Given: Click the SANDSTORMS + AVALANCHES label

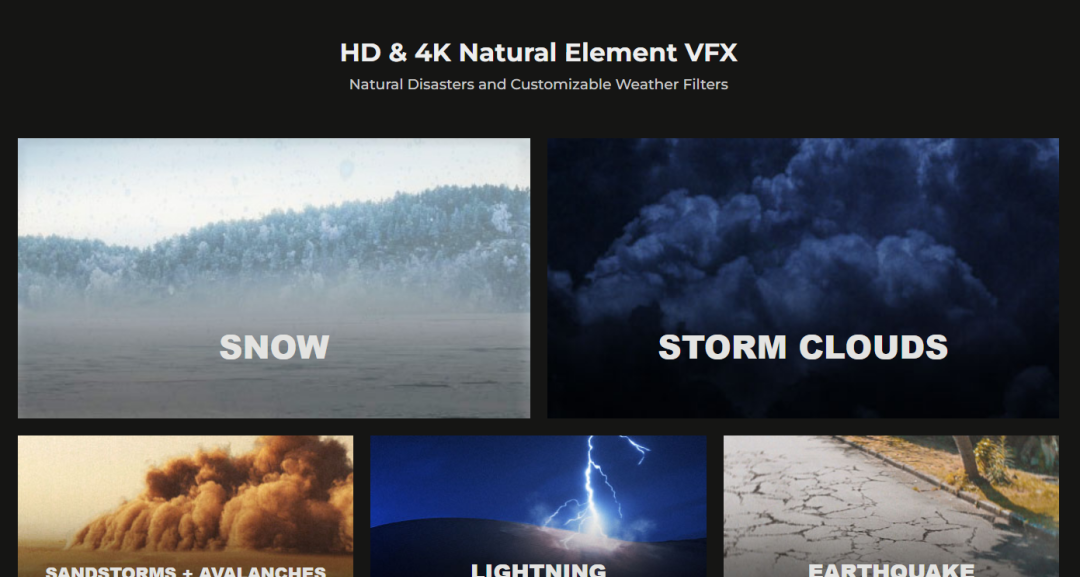Looking at the screenshot, I should click(185, 571).
